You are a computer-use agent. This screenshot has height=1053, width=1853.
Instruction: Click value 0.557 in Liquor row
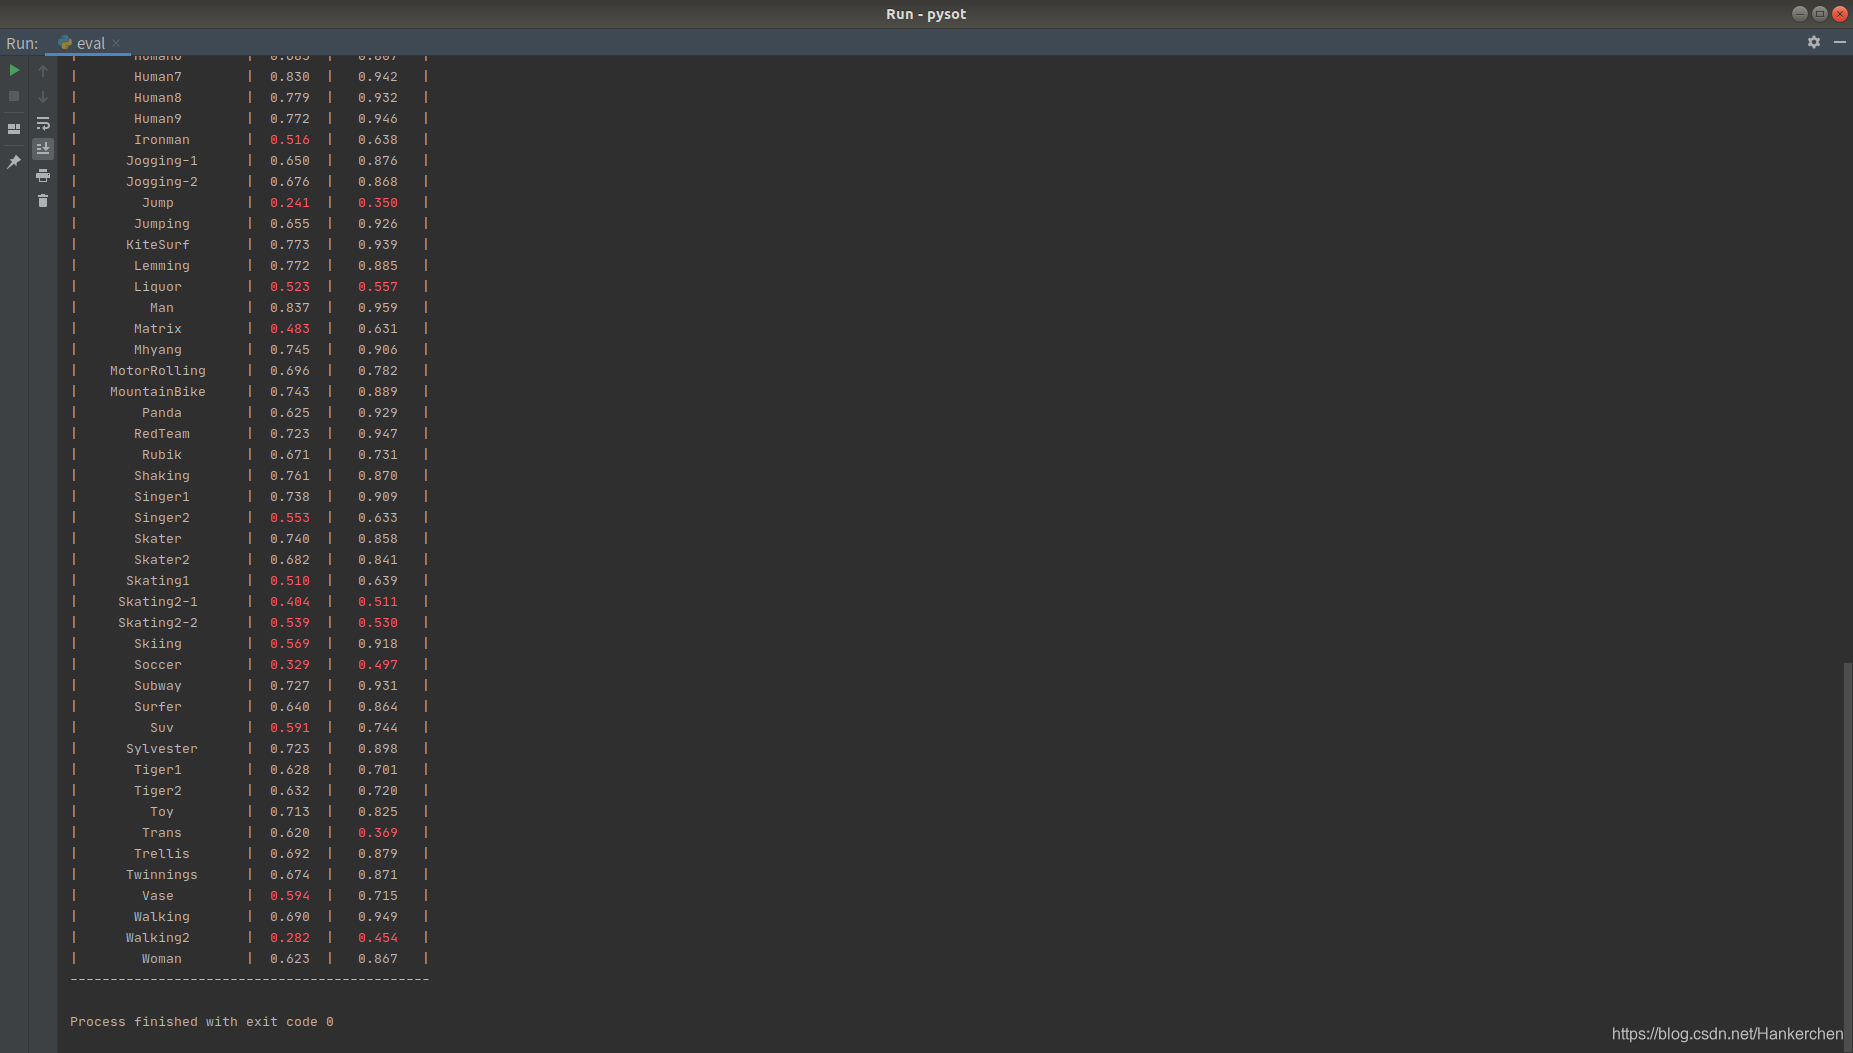click(x=378, y=287)
